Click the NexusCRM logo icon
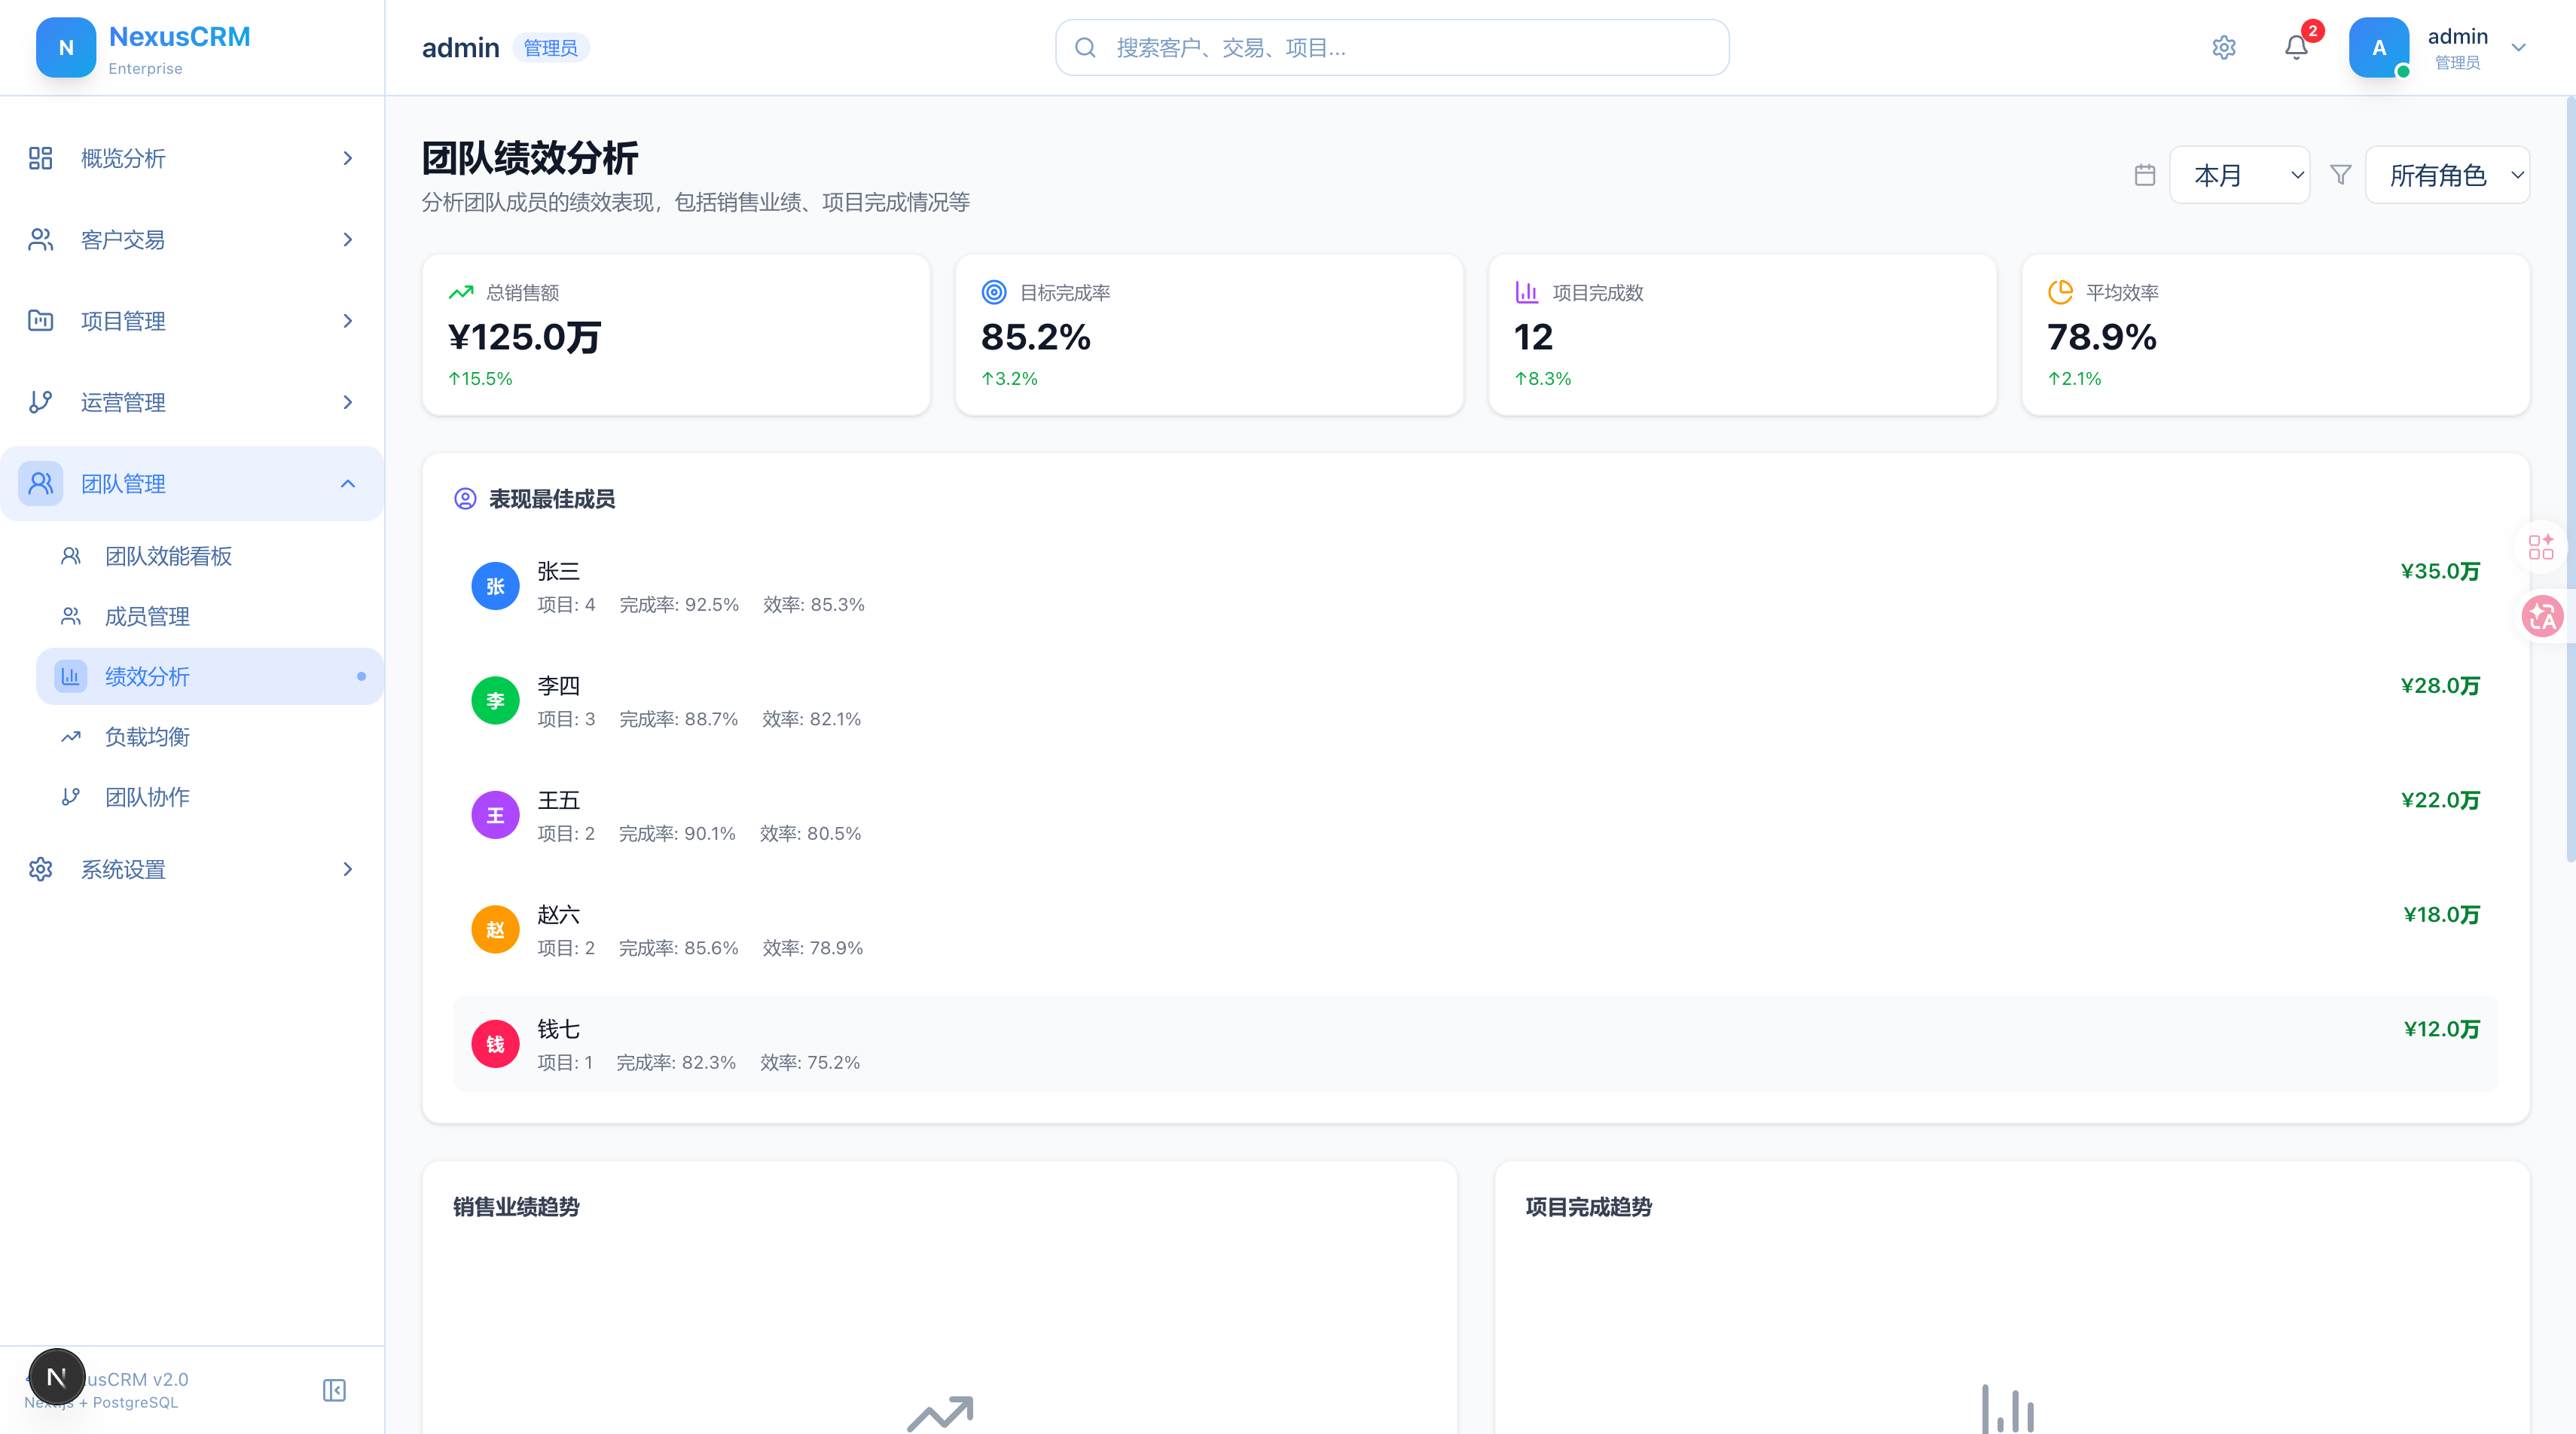2576x1434 pixels. 66,47
